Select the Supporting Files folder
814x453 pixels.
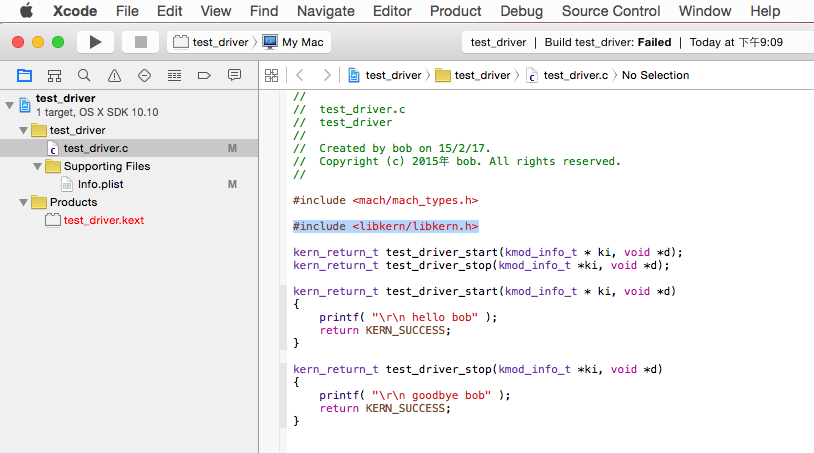tap(129, 166)
